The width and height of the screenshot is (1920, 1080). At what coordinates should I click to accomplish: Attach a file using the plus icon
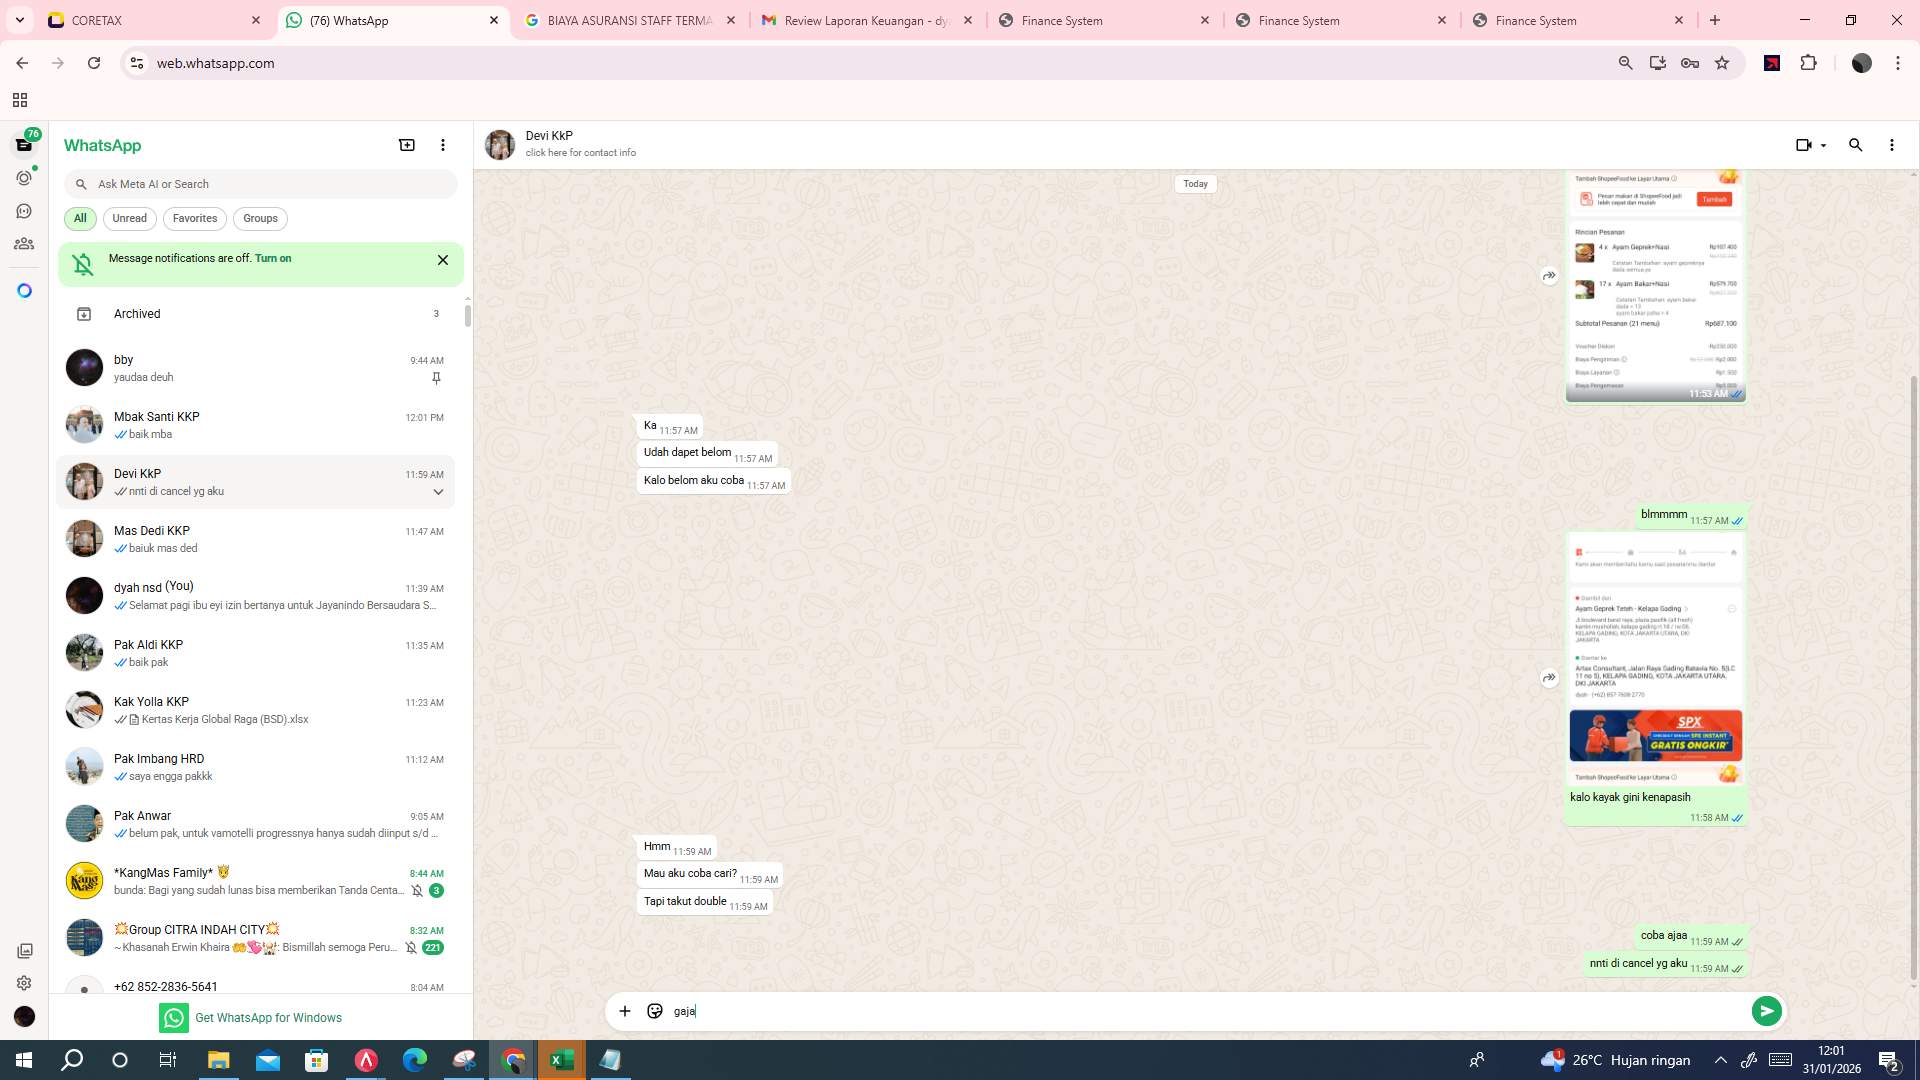625,1011
